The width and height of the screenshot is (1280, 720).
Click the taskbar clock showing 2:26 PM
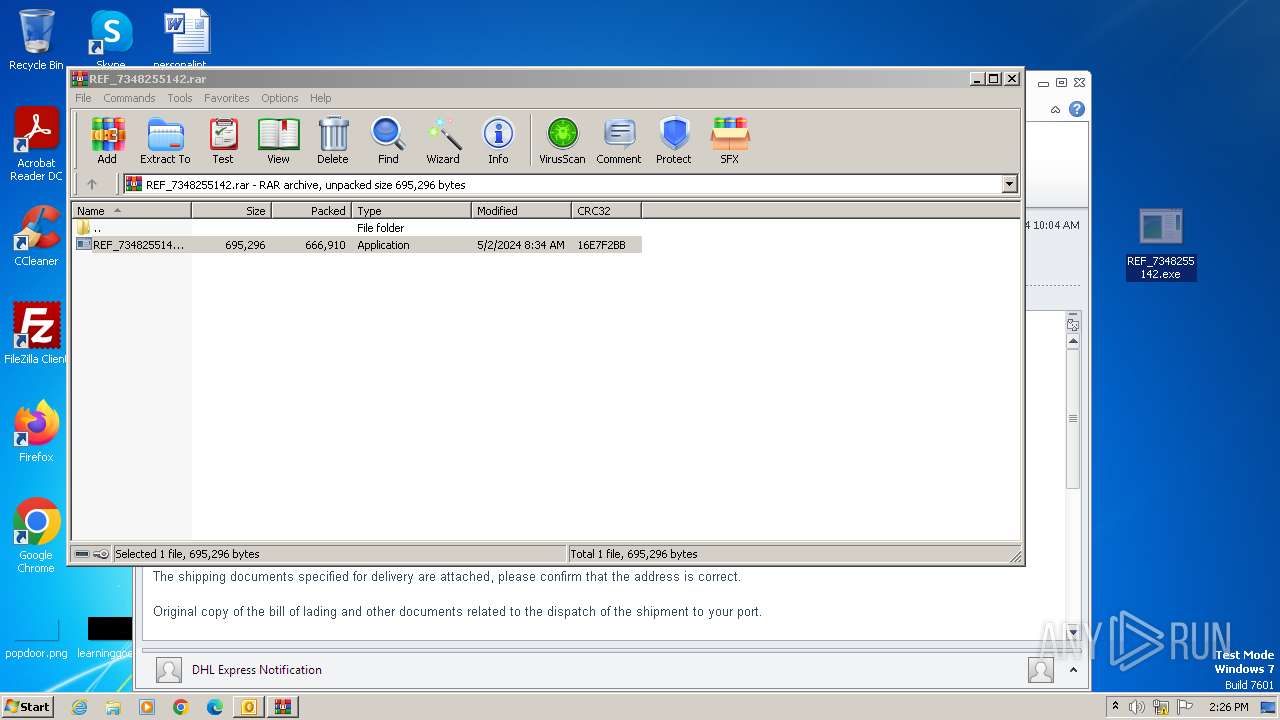pos(1228,707)
